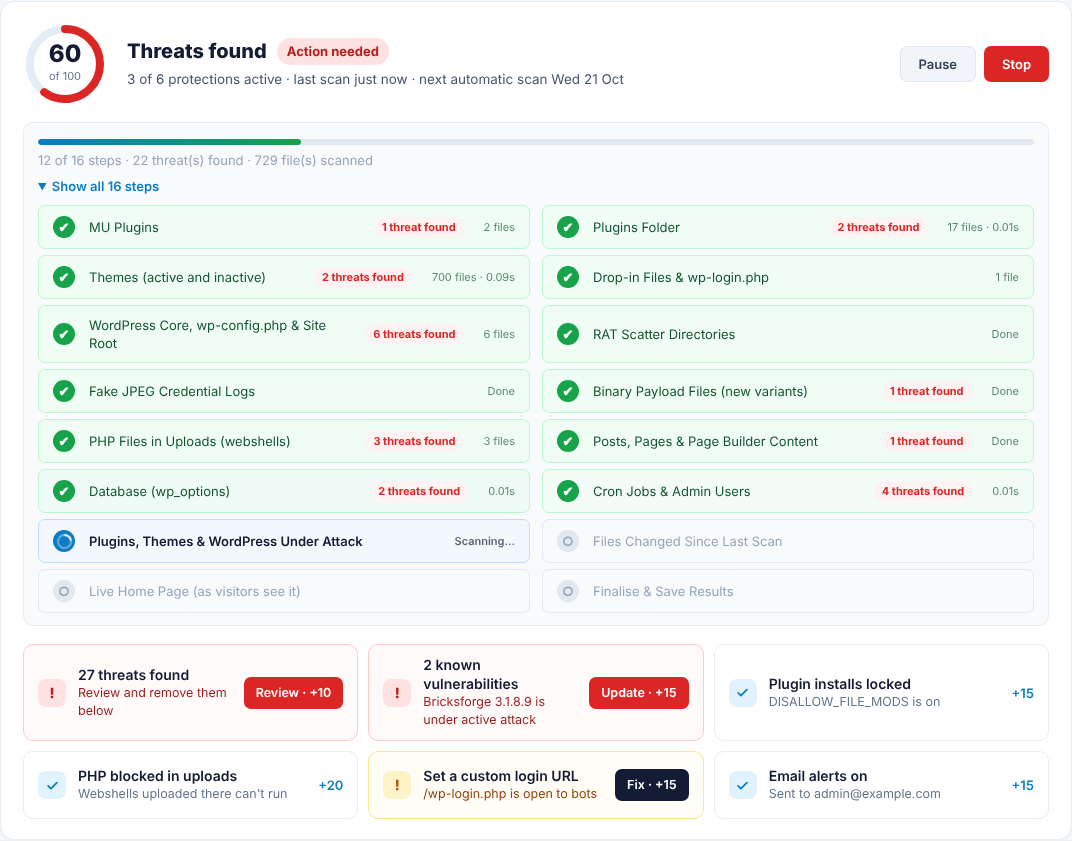Collapse the Show all 16 steps toggle
The width and height of the screenshot is (1072, 841).
pyautogui.click(x=98, y=187)
